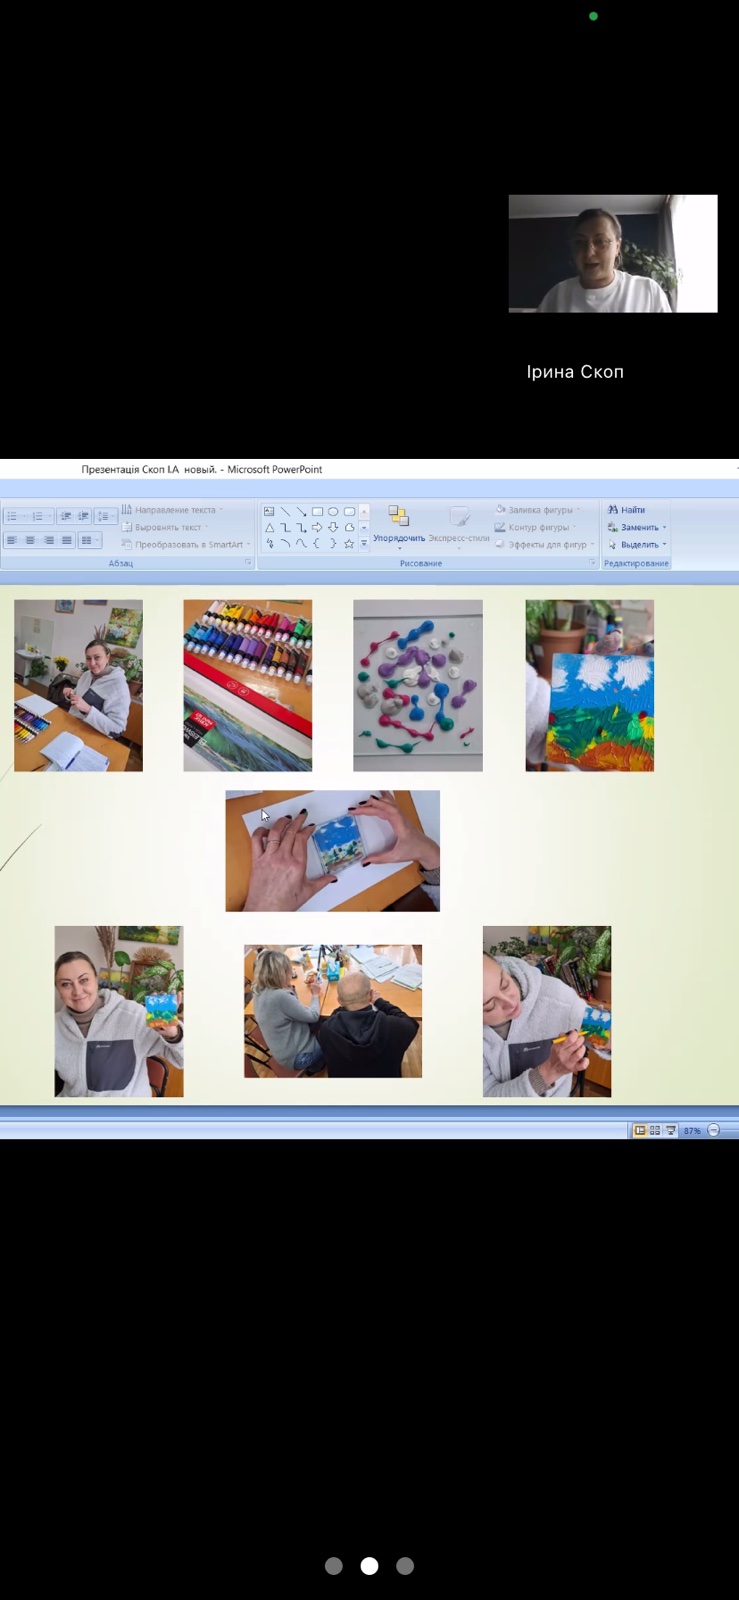The height and width of the screenshot is (1600, 739).
Task: Insert a text box from shapes gallery
Action: tap(269, 511)
